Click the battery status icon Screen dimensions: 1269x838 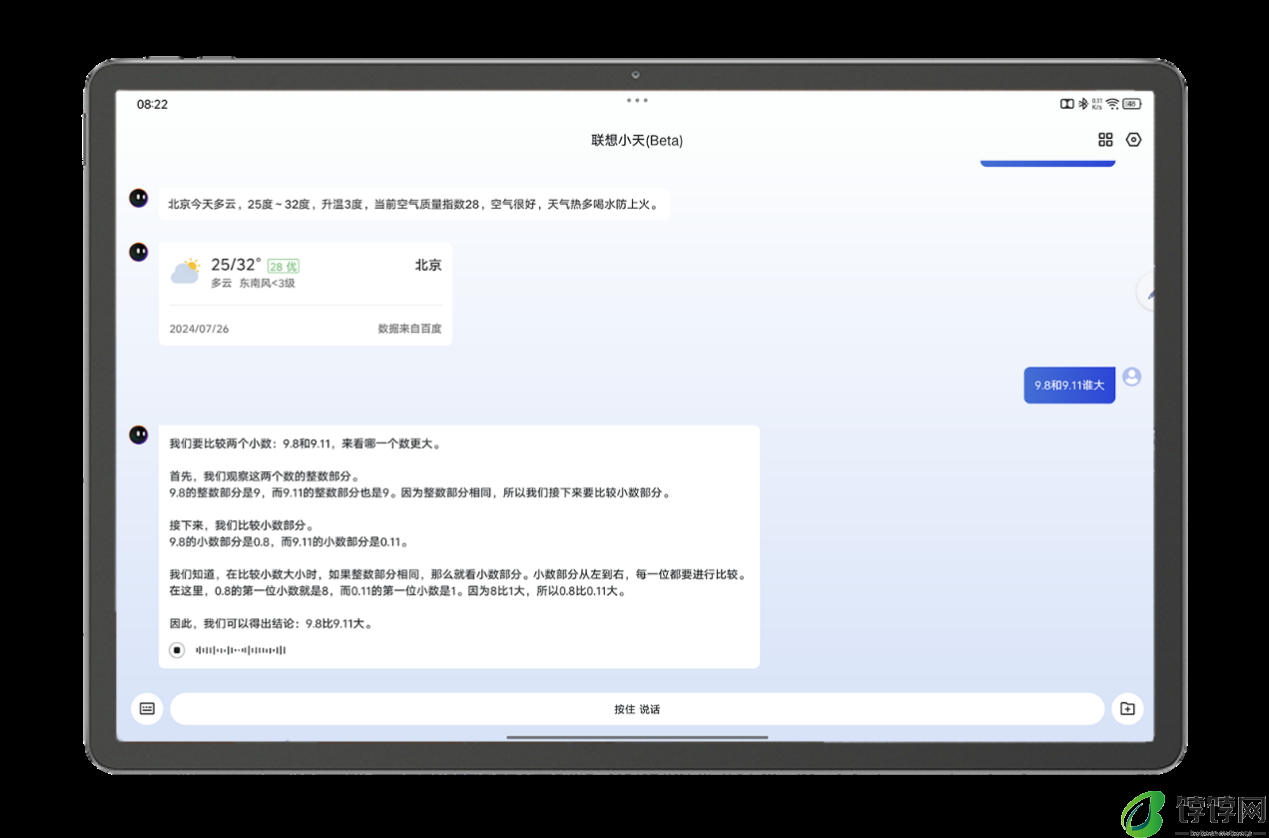pos(1131,104)
